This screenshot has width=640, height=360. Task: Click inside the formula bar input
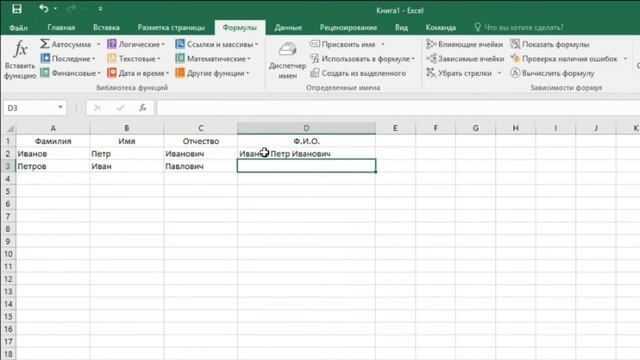coord(398,108)
